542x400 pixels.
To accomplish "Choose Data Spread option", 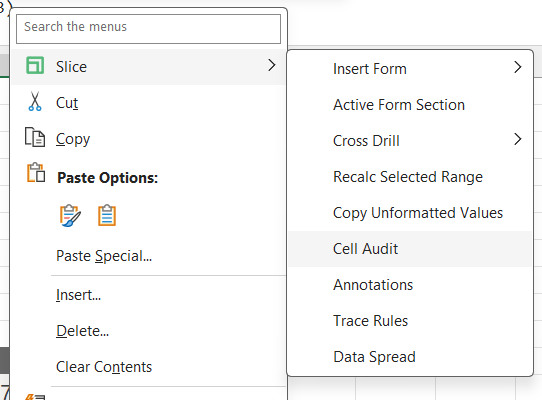I will 410,357.
